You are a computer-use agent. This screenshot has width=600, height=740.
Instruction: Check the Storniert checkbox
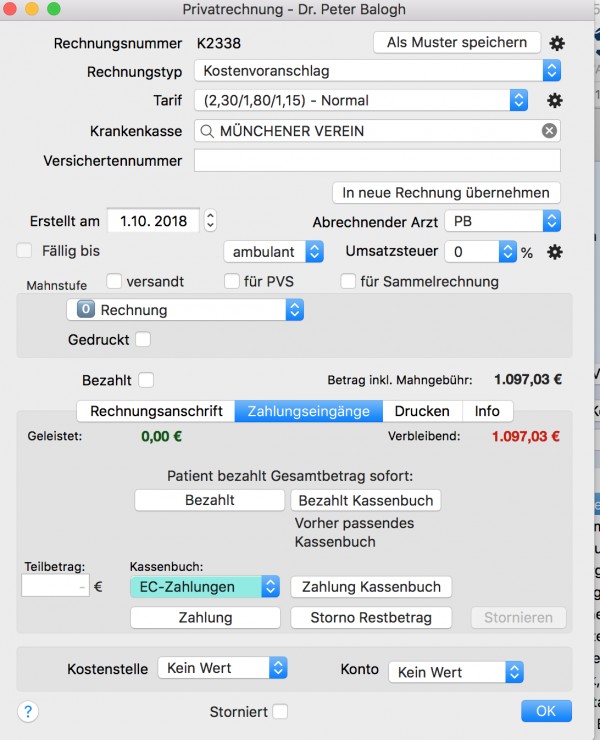(x=280, y=711)
